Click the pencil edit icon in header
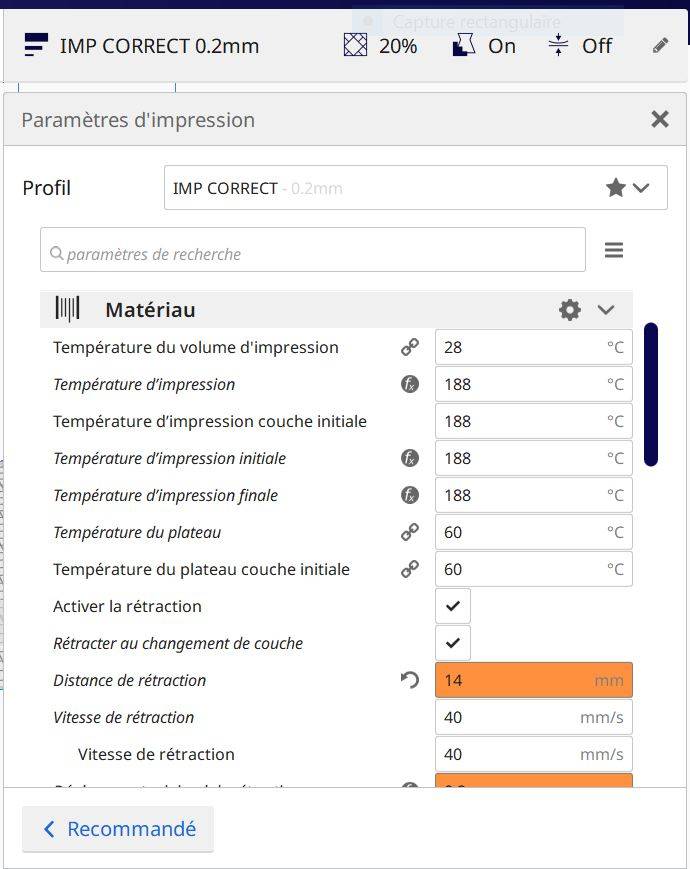This screenshot has width=690, height=869. (x=660, y=45)
